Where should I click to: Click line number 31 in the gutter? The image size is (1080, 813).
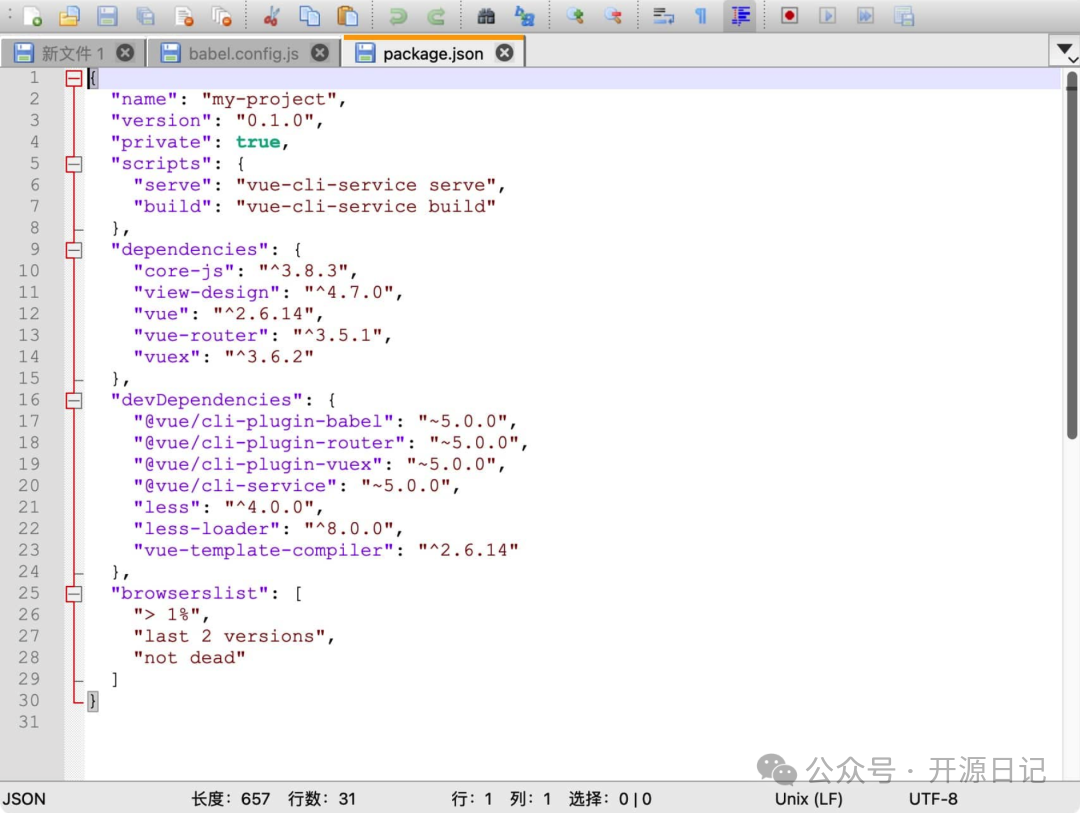29,722
